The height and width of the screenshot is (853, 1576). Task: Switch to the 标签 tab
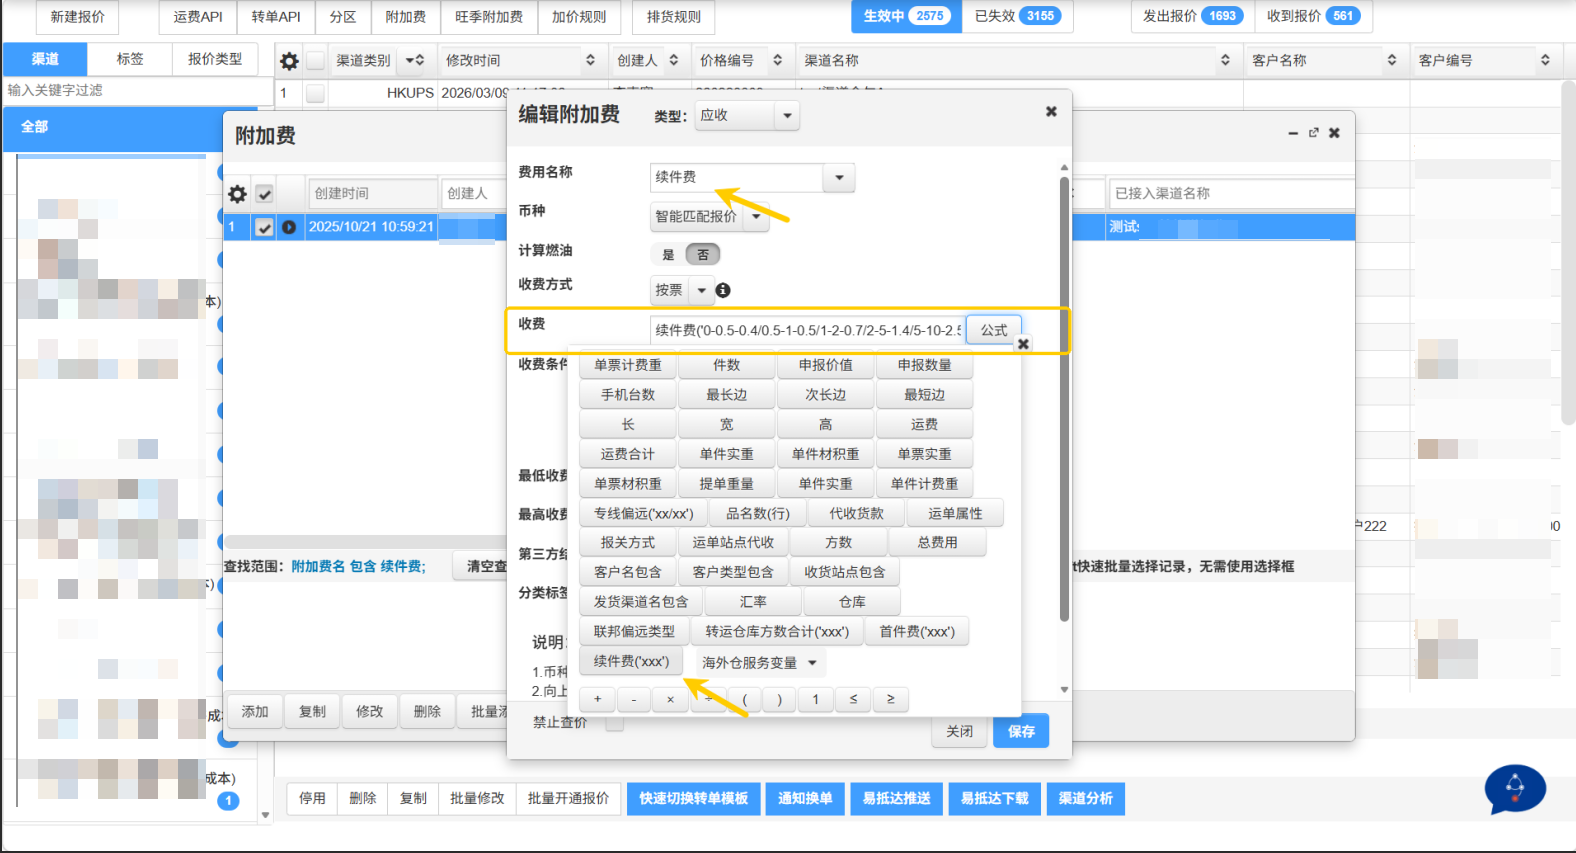click(x=130, y=59)
